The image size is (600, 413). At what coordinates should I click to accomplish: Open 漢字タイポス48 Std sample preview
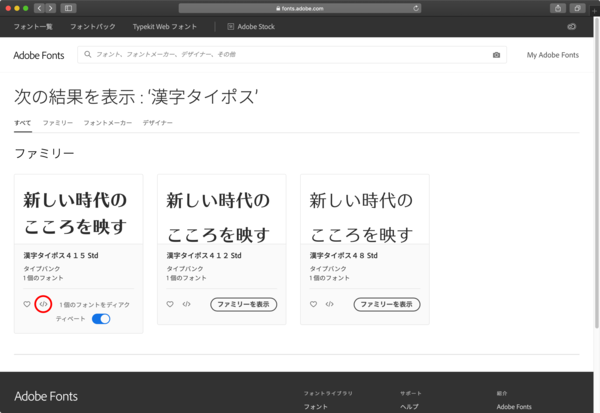[x=365, y=210]
